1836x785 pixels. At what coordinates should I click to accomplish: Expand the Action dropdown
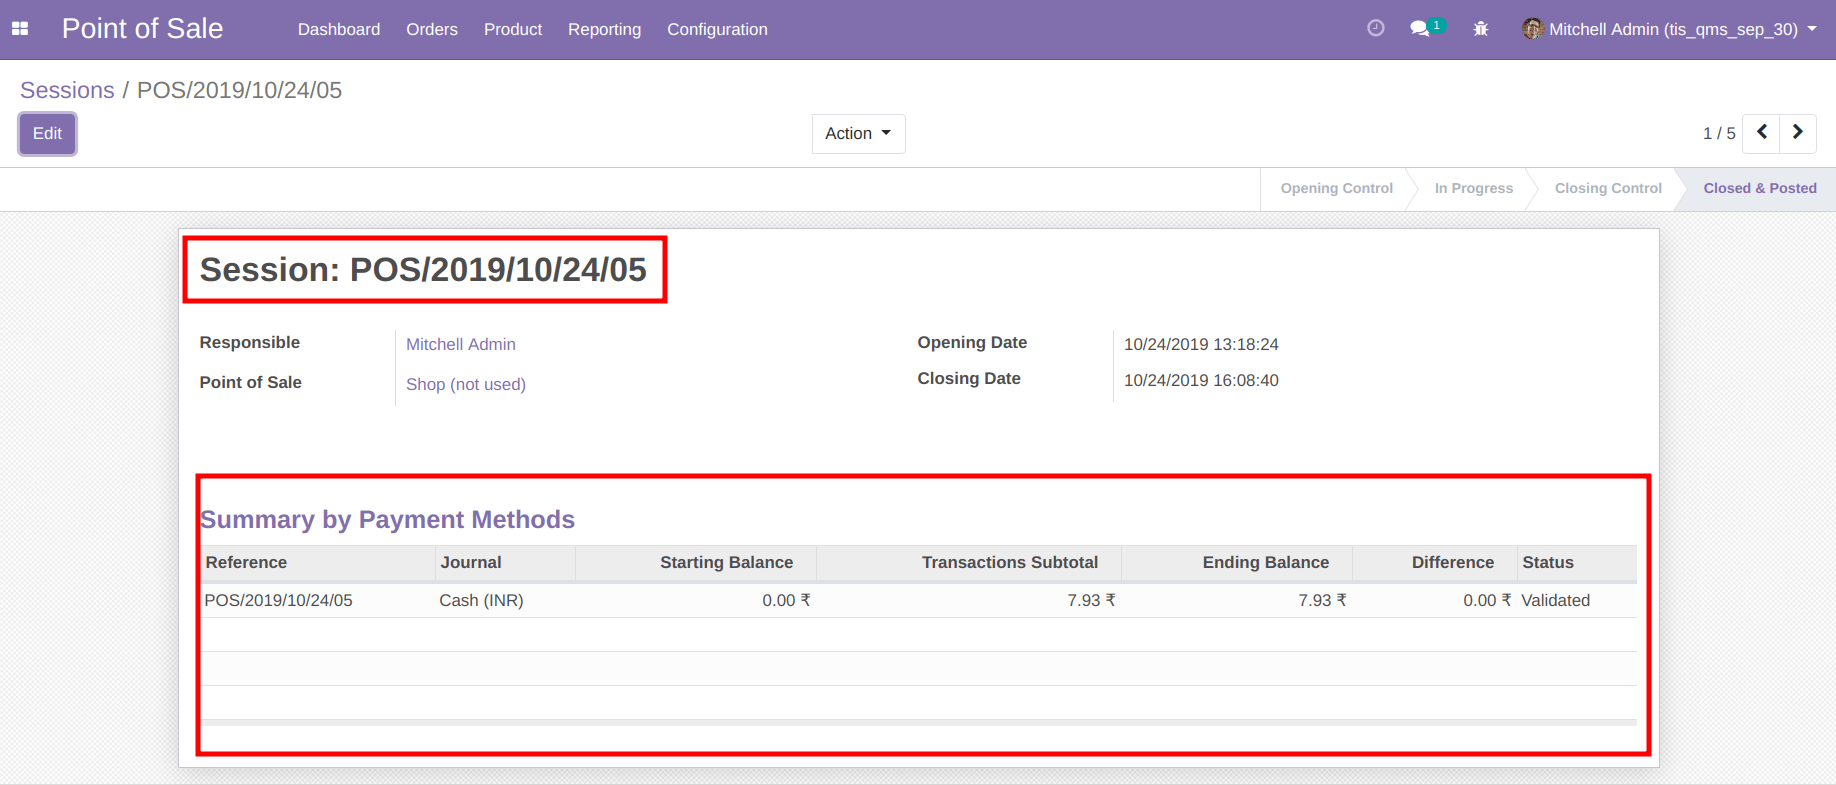[x=858, y=134]
